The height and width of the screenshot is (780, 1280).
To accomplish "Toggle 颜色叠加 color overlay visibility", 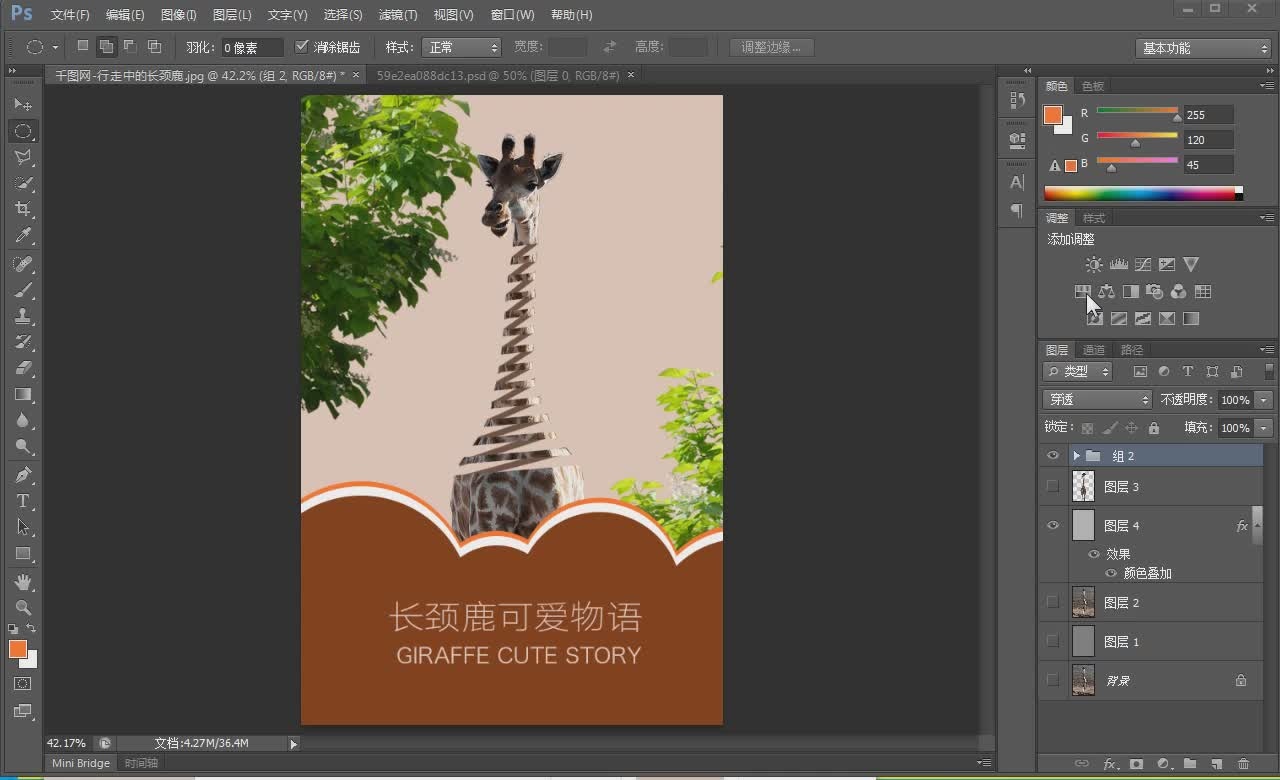I will [x=1111, y=573].
